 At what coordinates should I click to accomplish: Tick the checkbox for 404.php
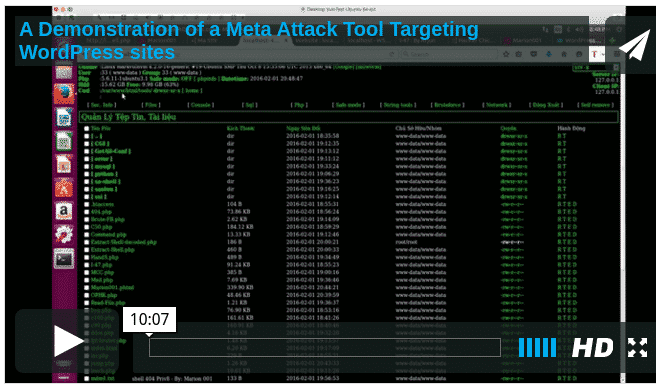coord(87,212)
